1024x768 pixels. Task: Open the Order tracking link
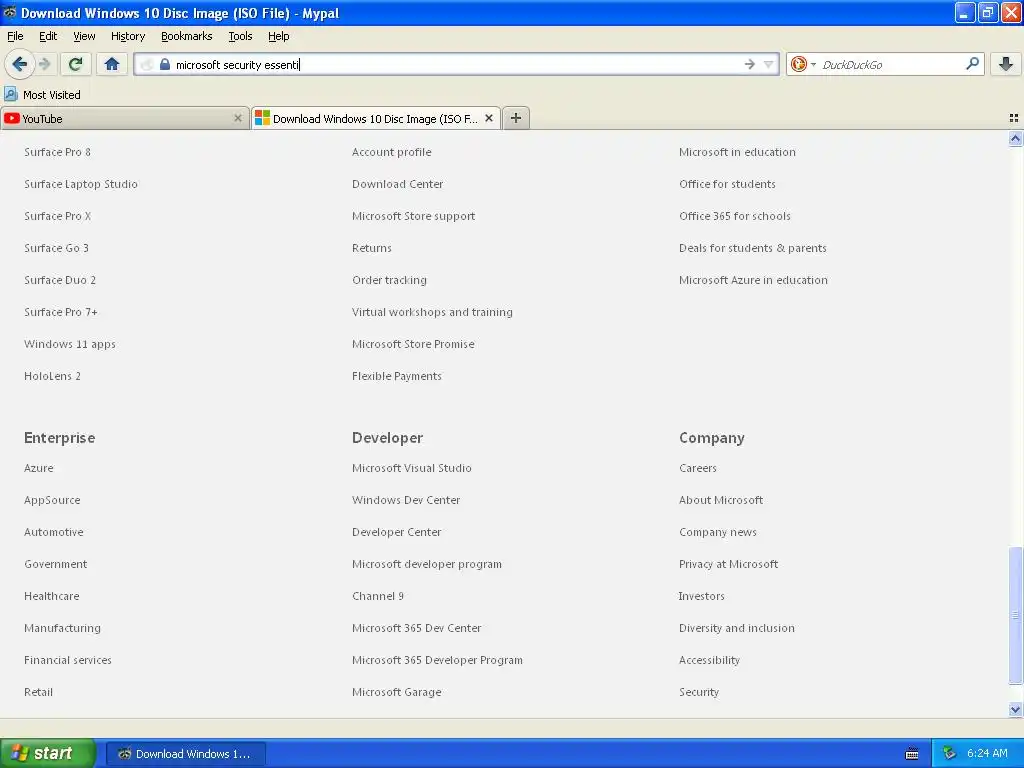[x=389, y=280]
